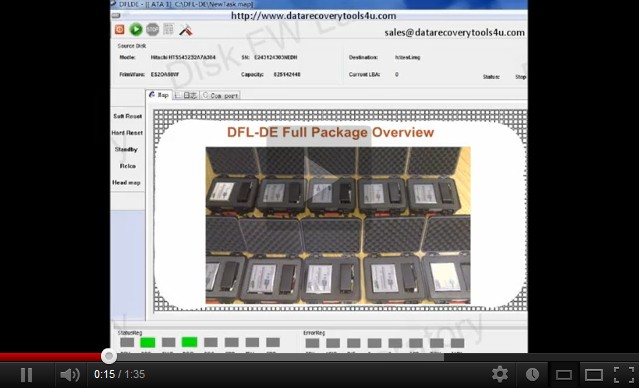
Task: Click the Head map button
Action: pos(126,183)
